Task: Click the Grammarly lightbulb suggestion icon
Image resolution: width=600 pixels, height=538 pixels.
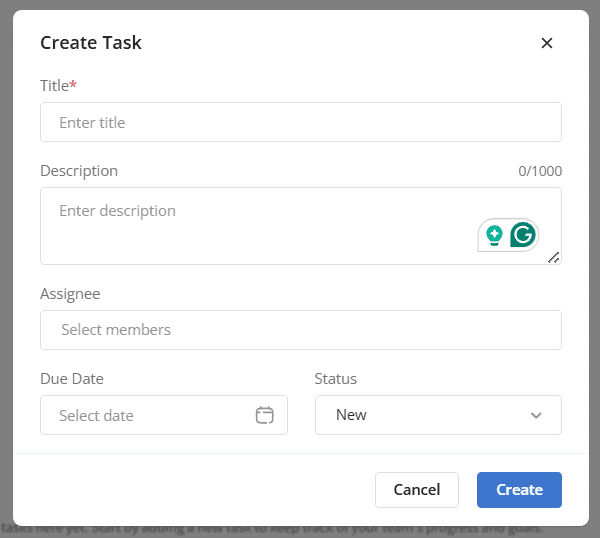Action: click(494, 235)
